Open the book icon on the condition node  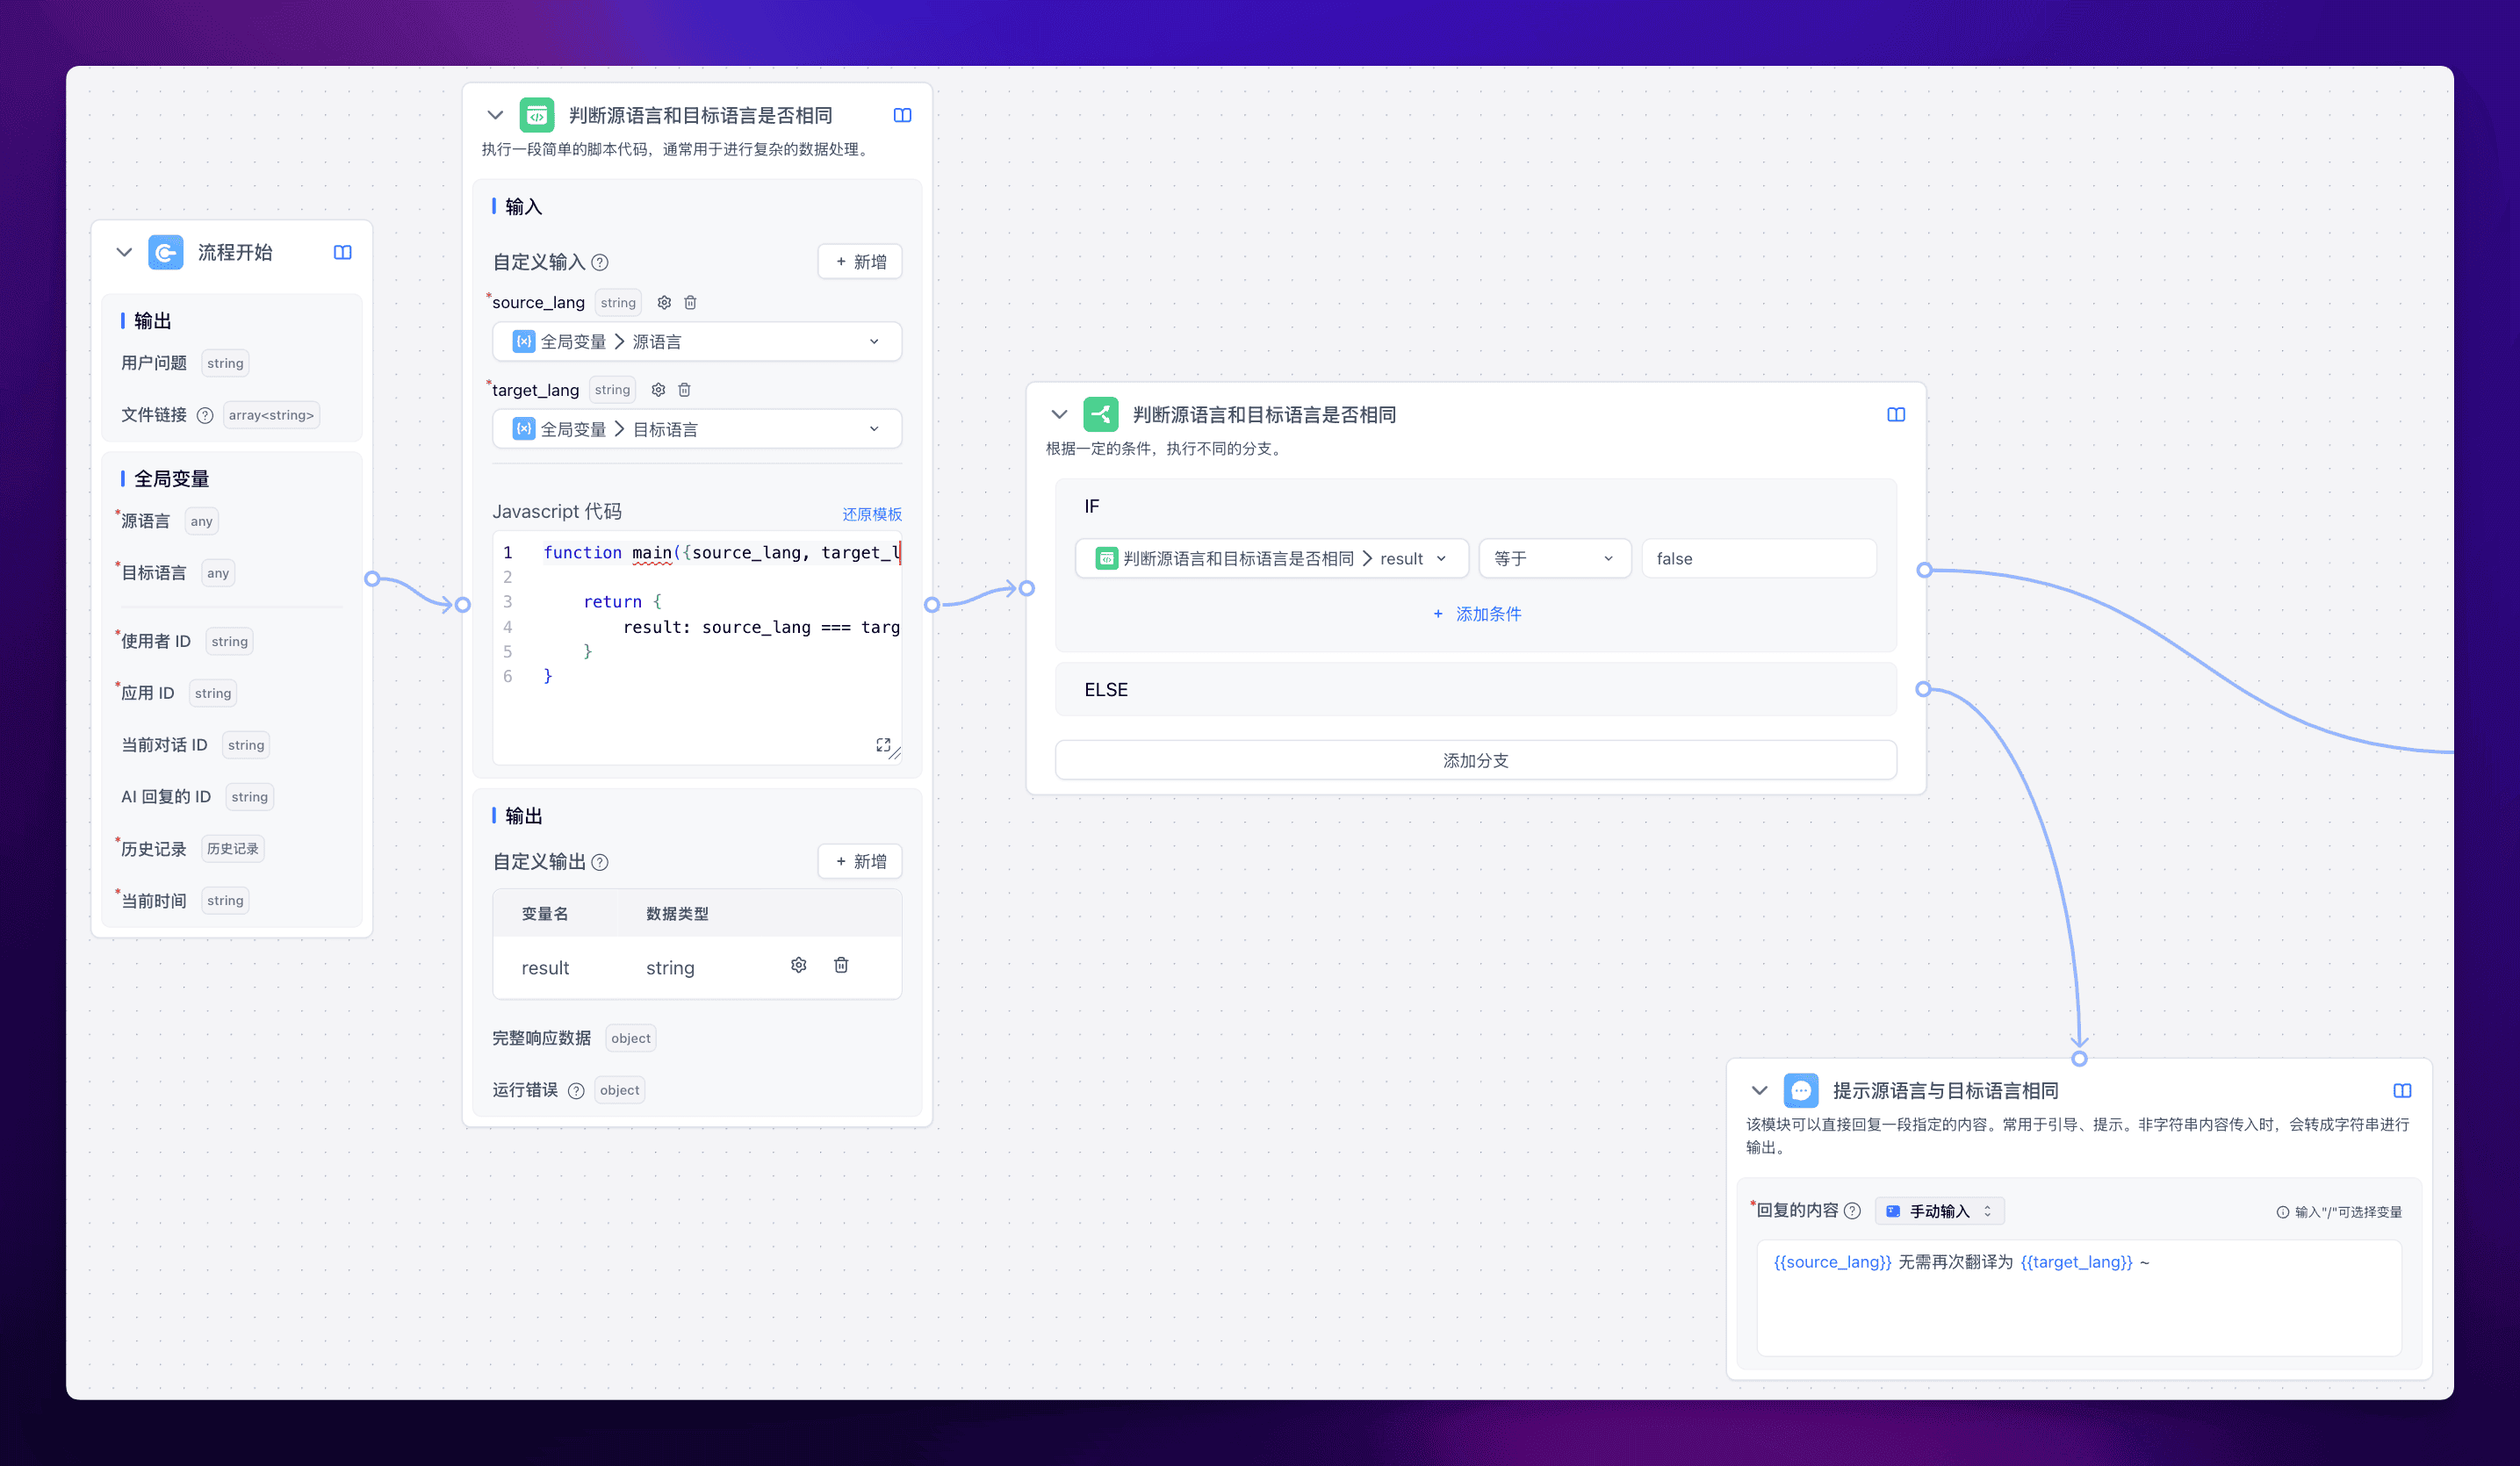coord(1896,414)
